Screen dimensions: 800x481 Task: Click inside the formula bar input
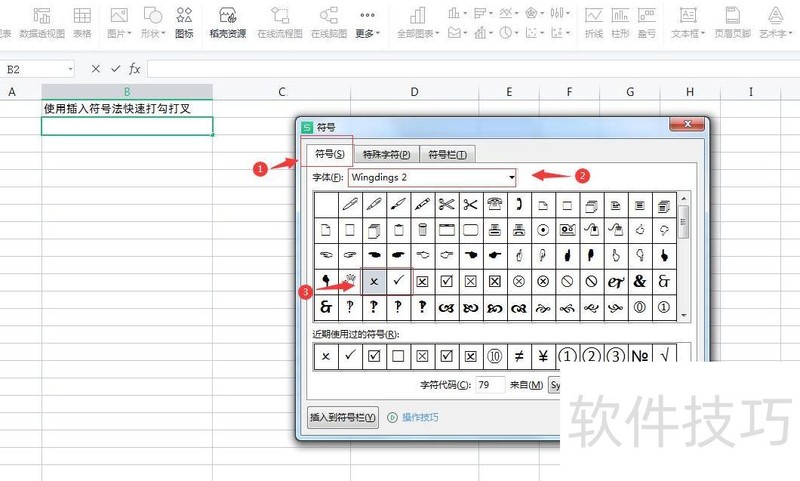pos(473,68)
